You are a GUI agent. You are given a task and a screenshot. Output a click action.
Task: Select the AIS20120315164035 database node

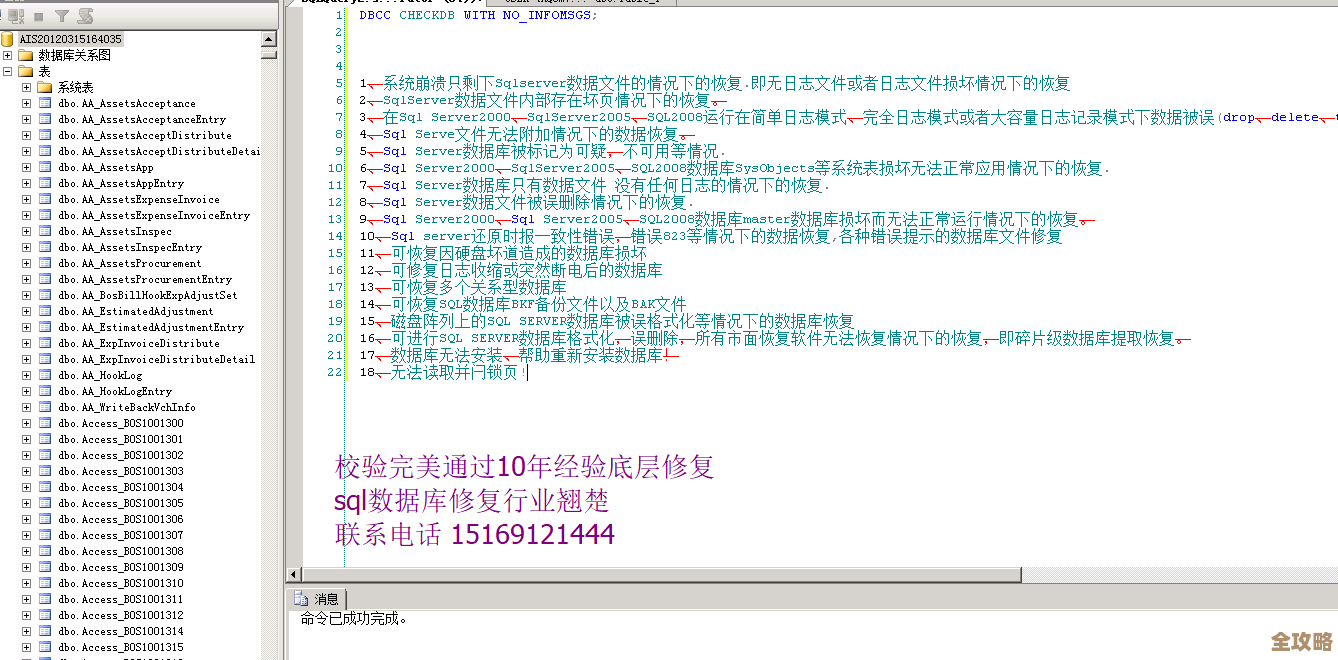(70, 39)
